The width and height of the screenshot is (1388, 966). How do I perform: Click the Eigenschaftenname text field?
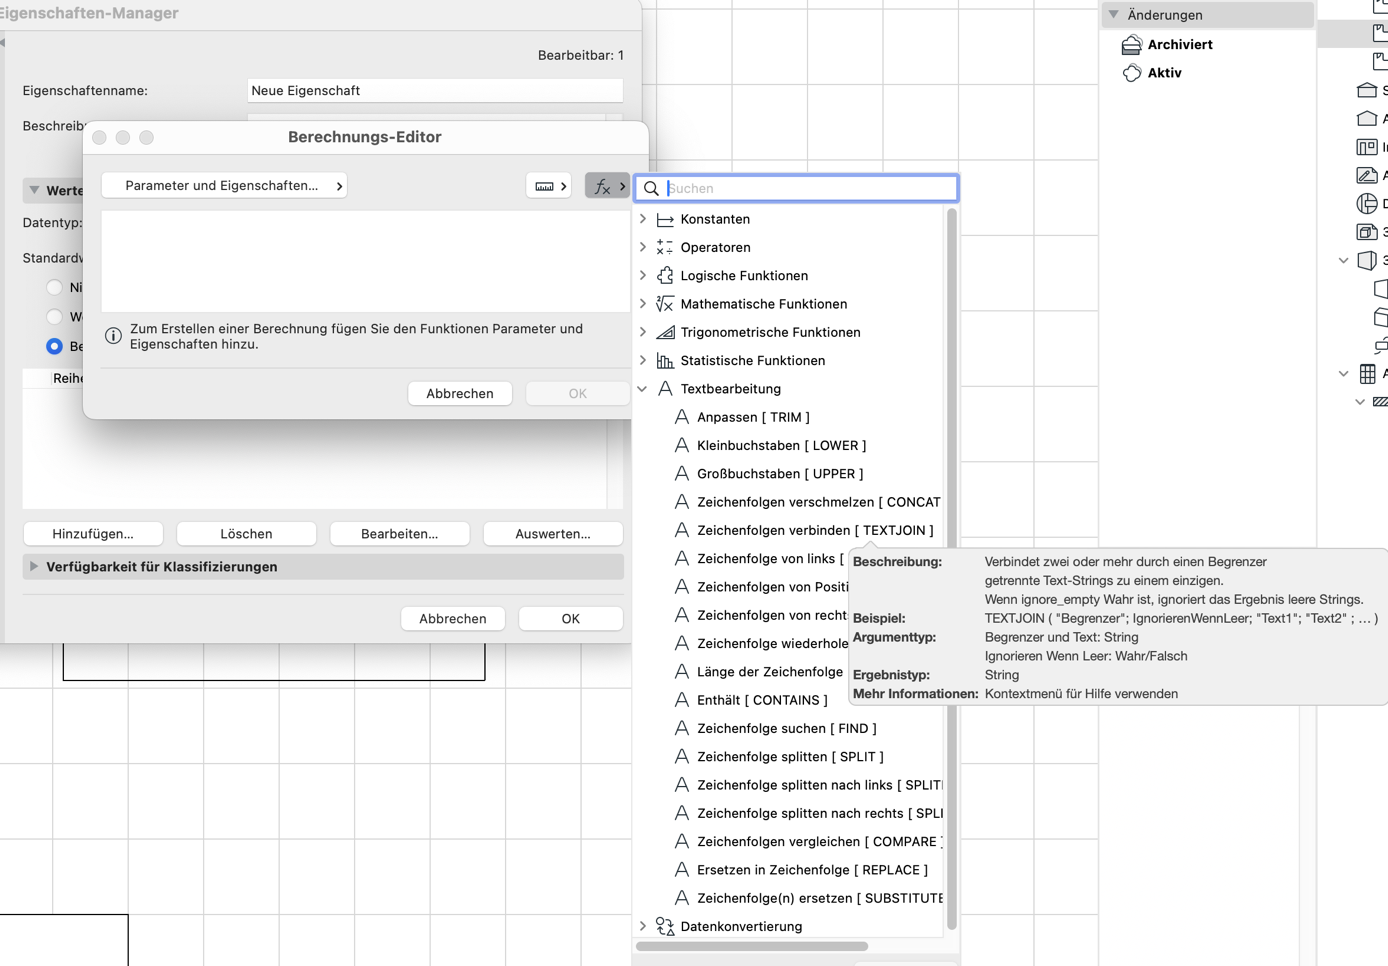pyautogui.click(x=435, y=90)
